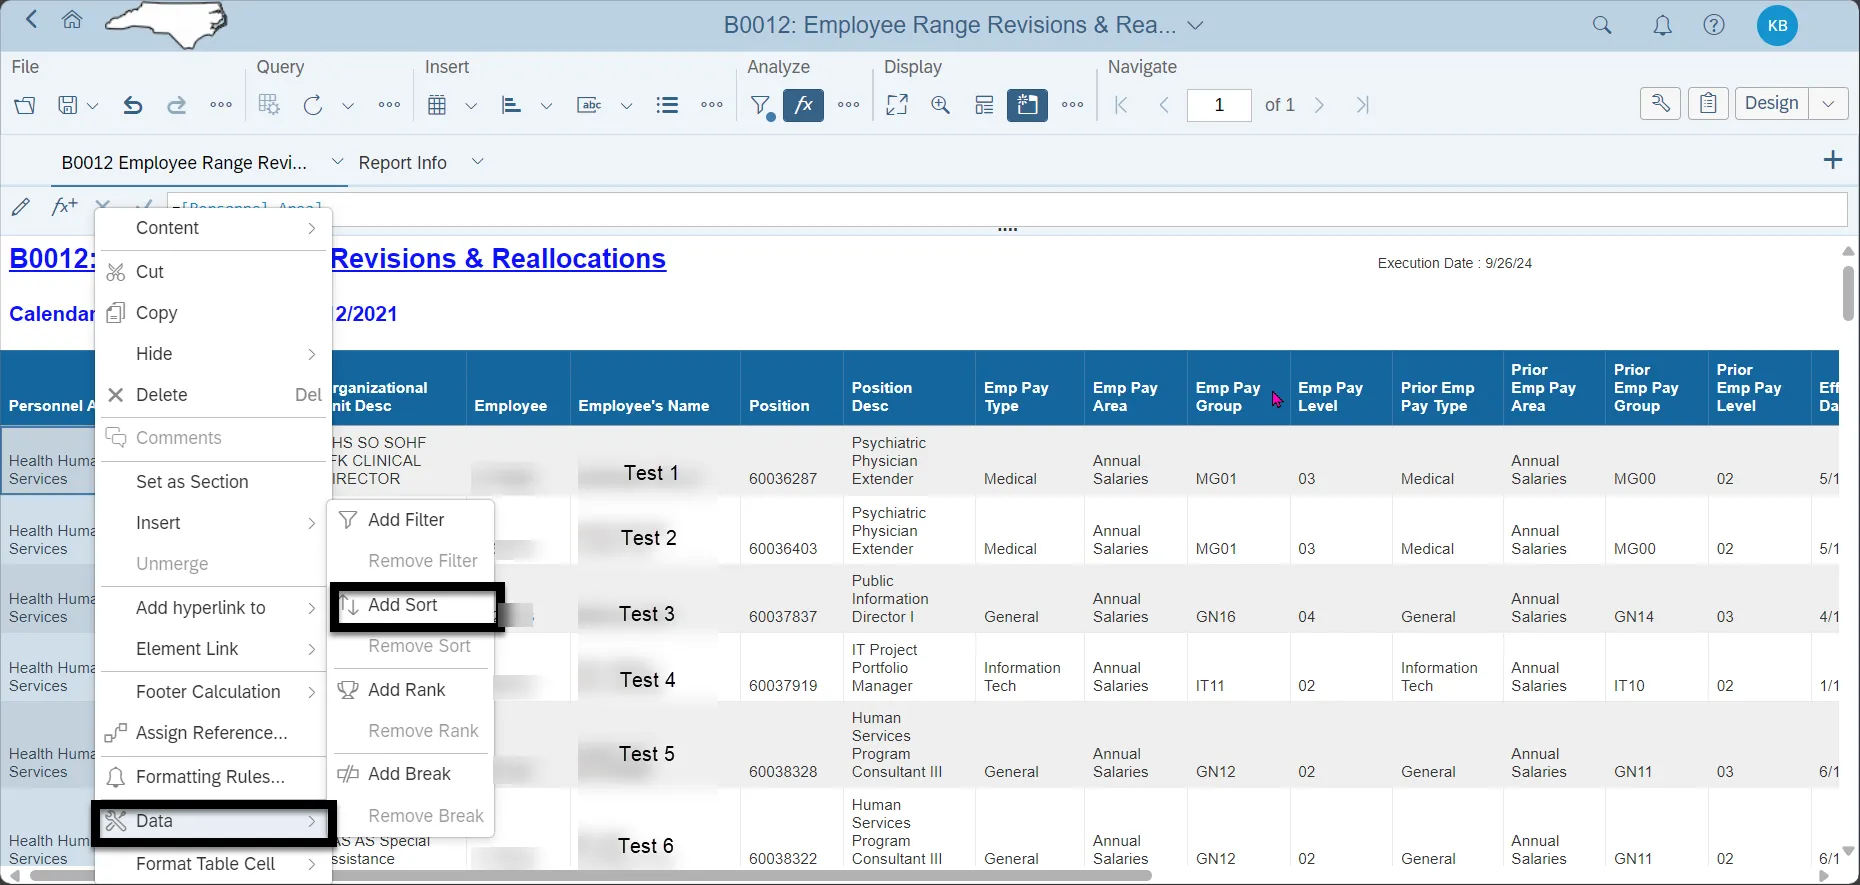
Task: Click the Insert table icon
Action: click(437, 105)
